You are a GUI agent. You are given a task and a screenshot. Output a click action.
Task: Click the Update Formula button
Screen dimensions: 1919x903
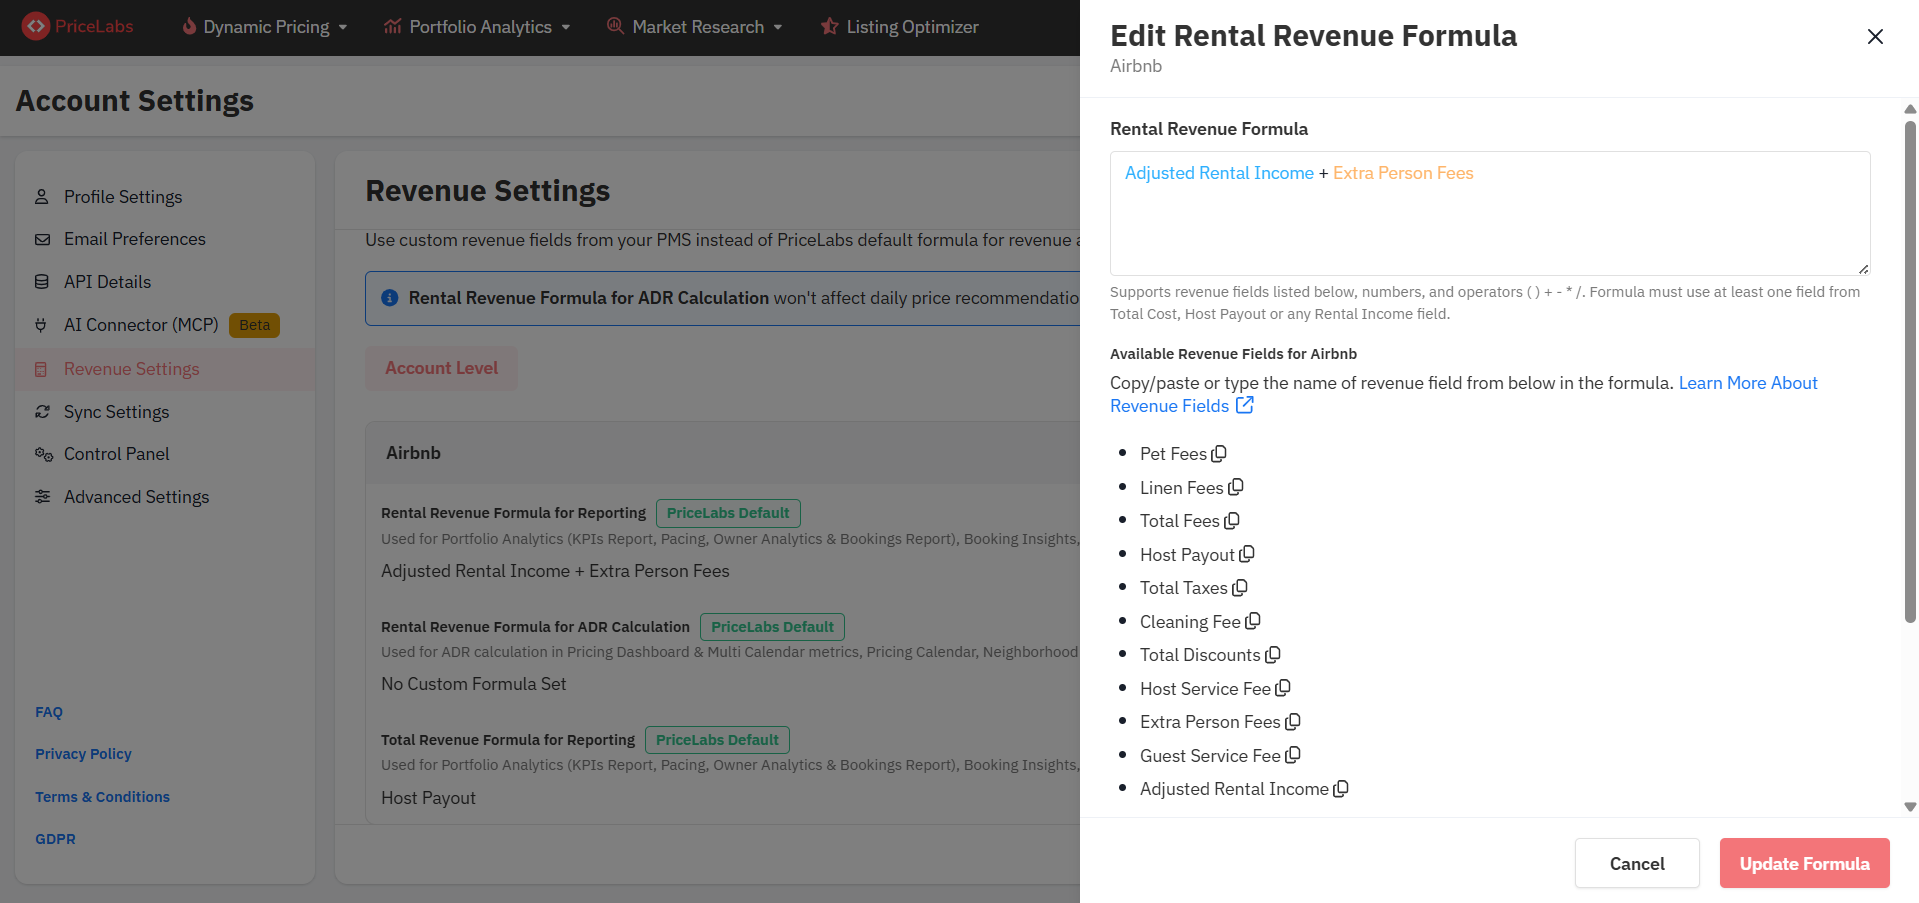pos(1804,863)
